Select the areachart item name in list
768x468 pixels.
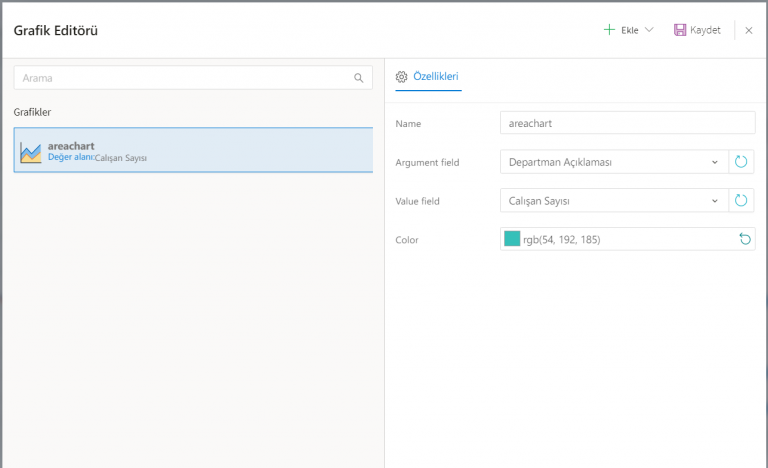click(71, 146)
